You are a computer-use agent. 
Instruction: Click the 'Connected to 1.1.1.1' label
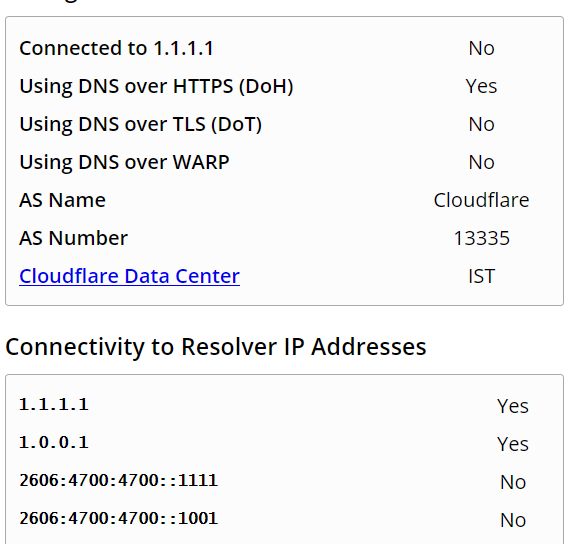tap(116, 48)
